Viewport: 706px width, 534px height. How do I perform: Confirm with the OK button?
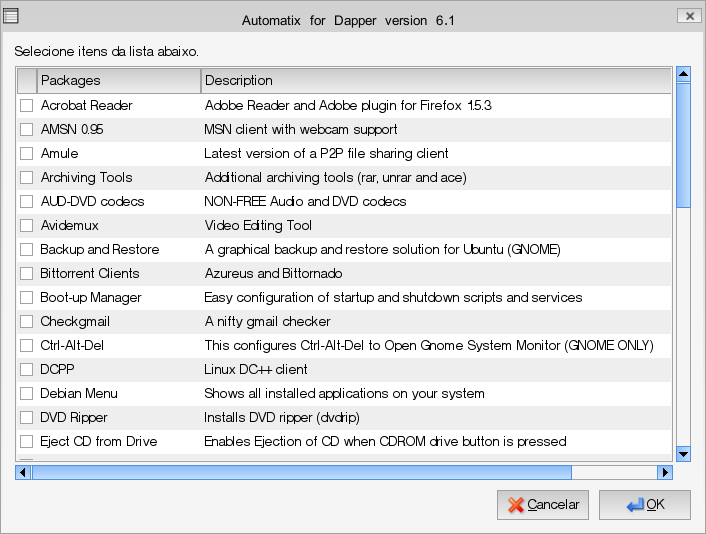[x=646, y=505]
